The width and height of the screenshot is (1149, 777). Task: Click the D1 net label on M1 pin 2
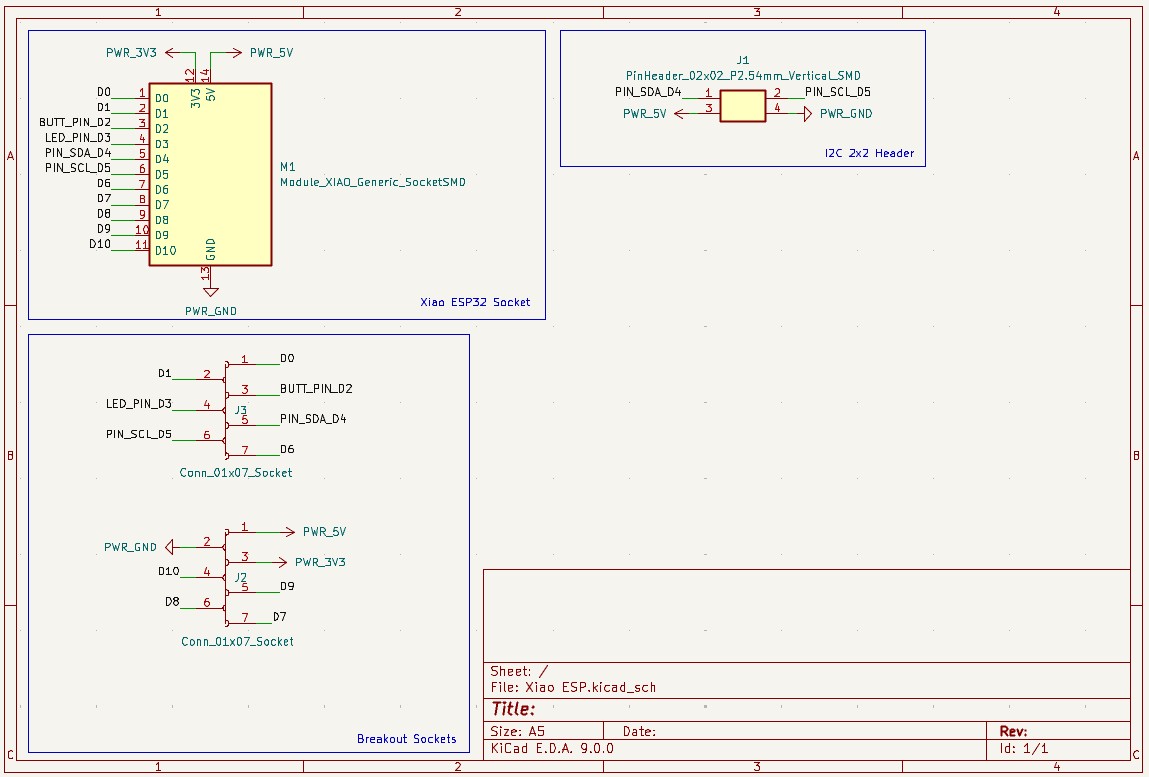103,107
